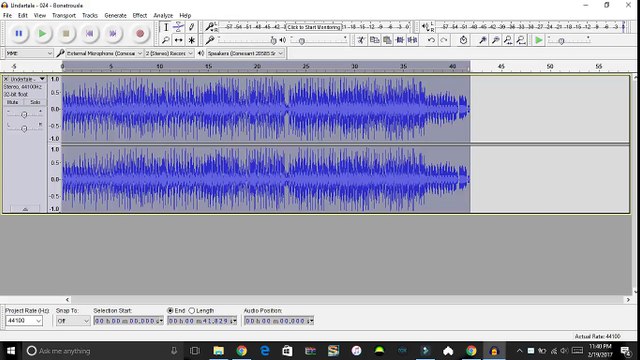The width and height of the screenshot is (640, 360).
Task: Click the Selection Start time field
Action: (129, 321)
